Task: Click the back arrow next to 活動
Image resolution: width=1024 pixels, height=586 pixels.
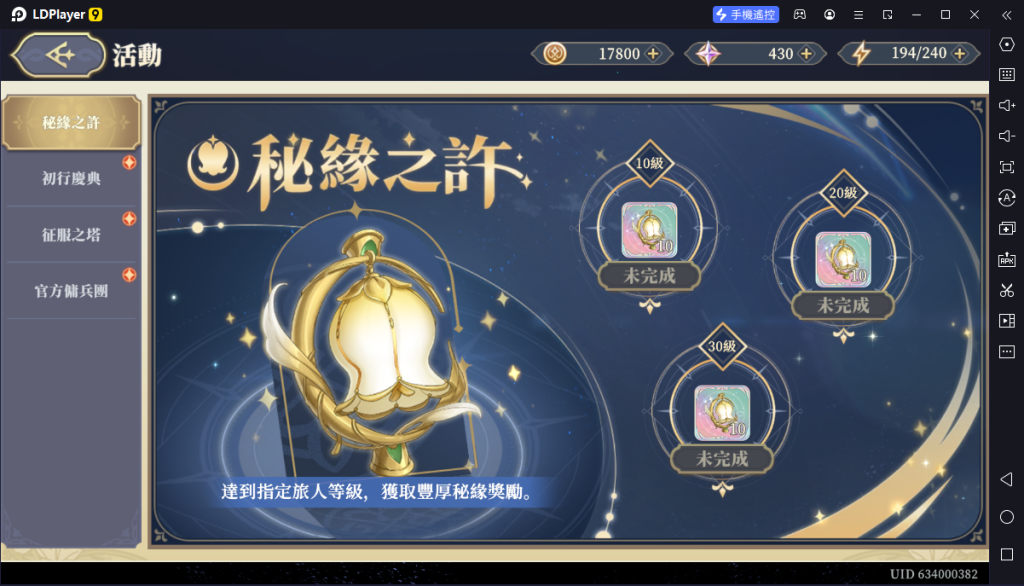Action: 59,56
